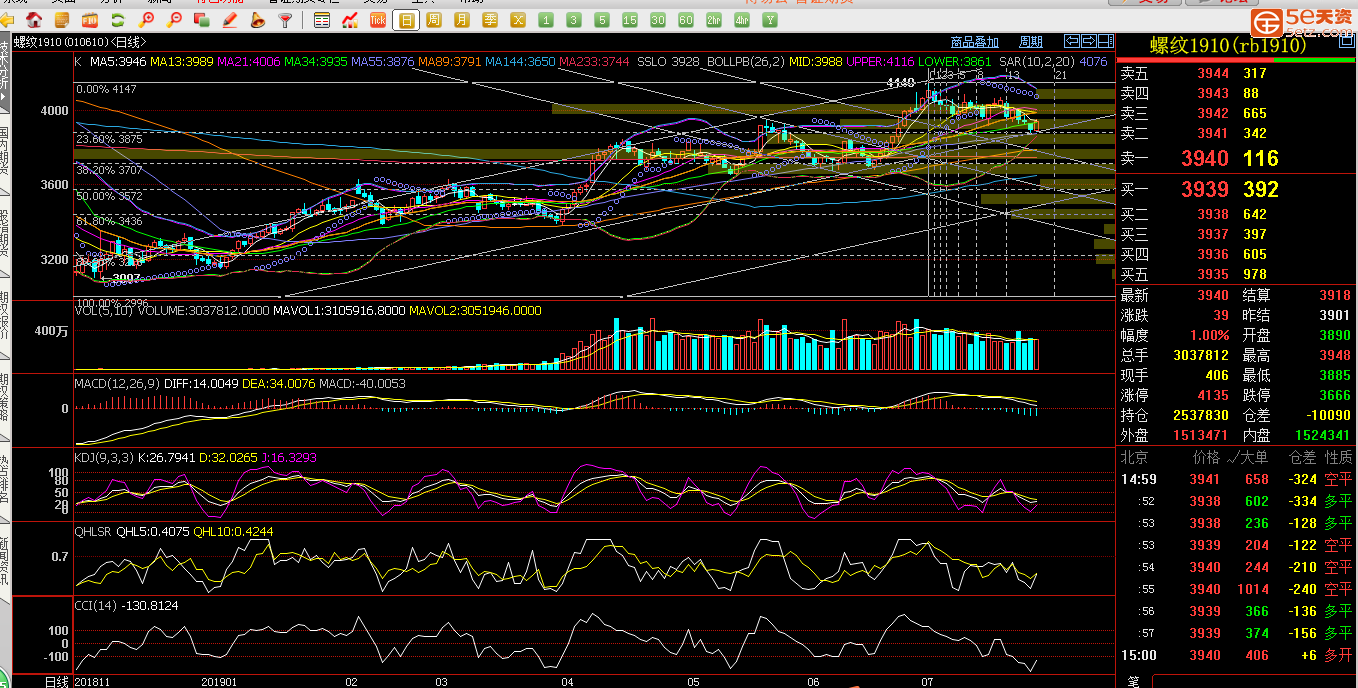Click the 卖一 price 3940 row
This screenshot has height=688, width=1358.
tap(1204, 158)
